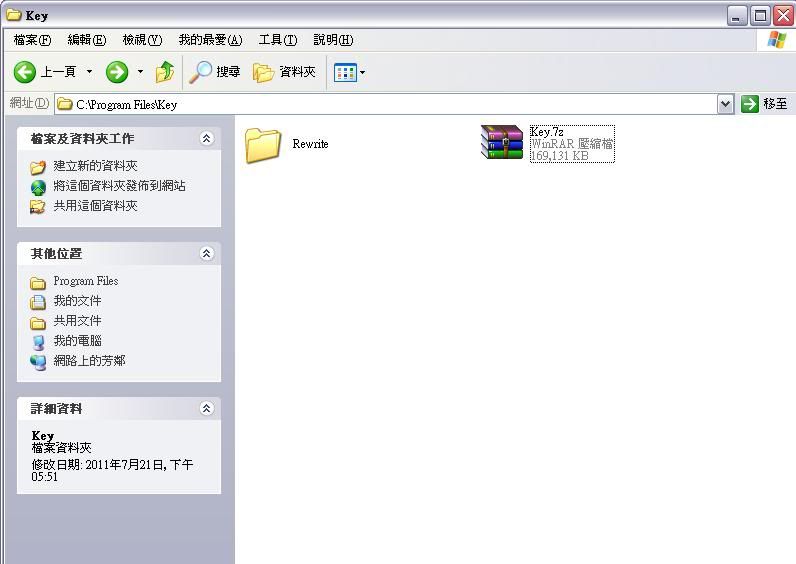Go to 我的電腦 from other places
The height and width of the screenshot is (564, 796).
pyautogui.click(x=77, y=341)
